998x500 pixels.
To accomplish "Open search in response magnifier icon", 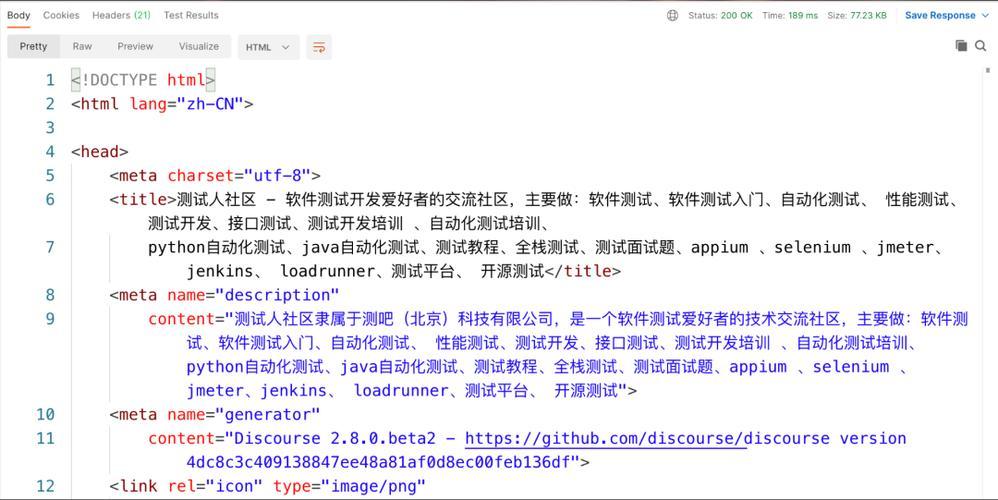I will [981, 45].
